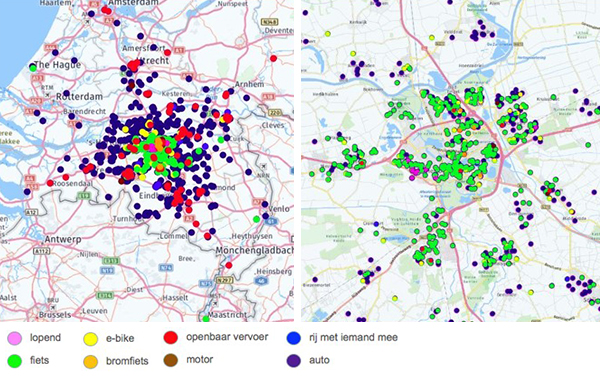The image size is (600, 378).
Task: Click the blue rij met iemand mee circle
Action: point(293,338)
